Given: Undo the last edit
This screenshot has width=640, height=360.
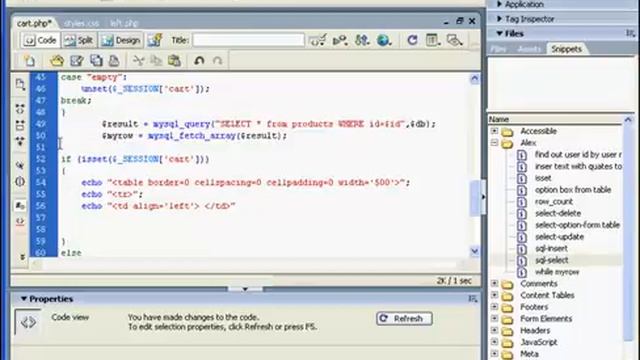Looking at the screenshot, I should [x=199, y=61].
